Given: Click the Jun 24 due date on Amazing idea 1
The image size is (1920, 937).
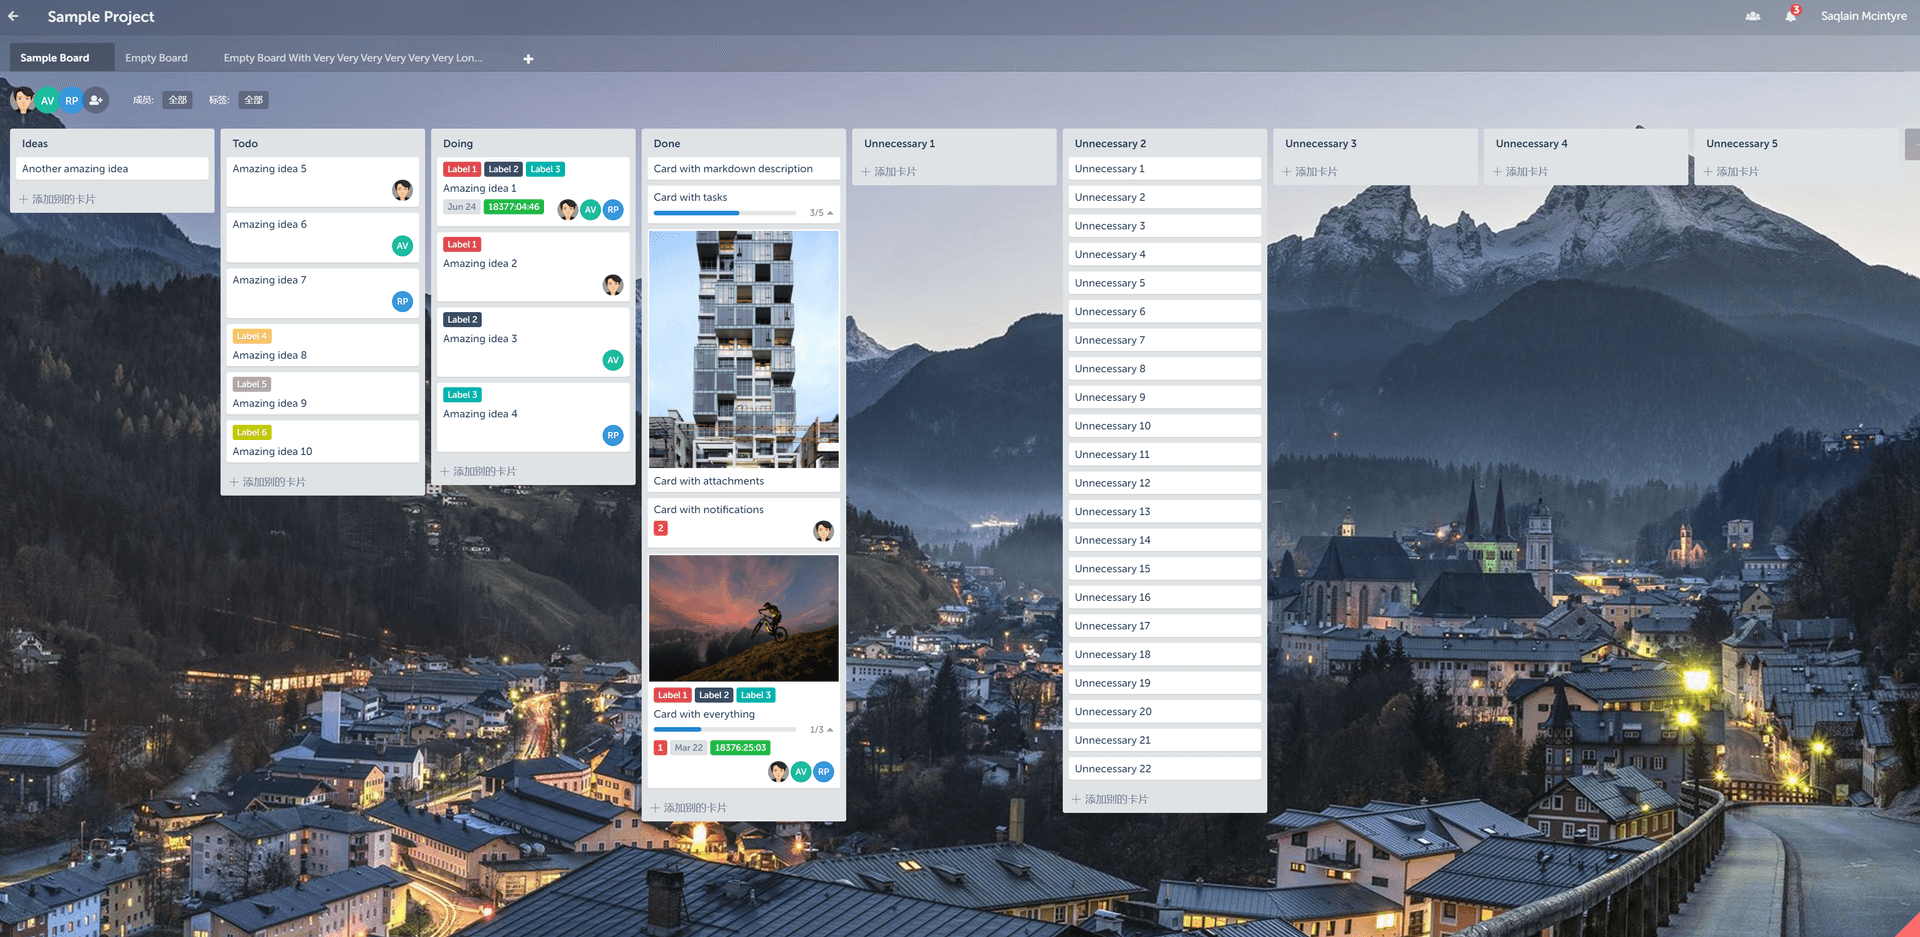Looking at the screenshot, I should point(462,207).
